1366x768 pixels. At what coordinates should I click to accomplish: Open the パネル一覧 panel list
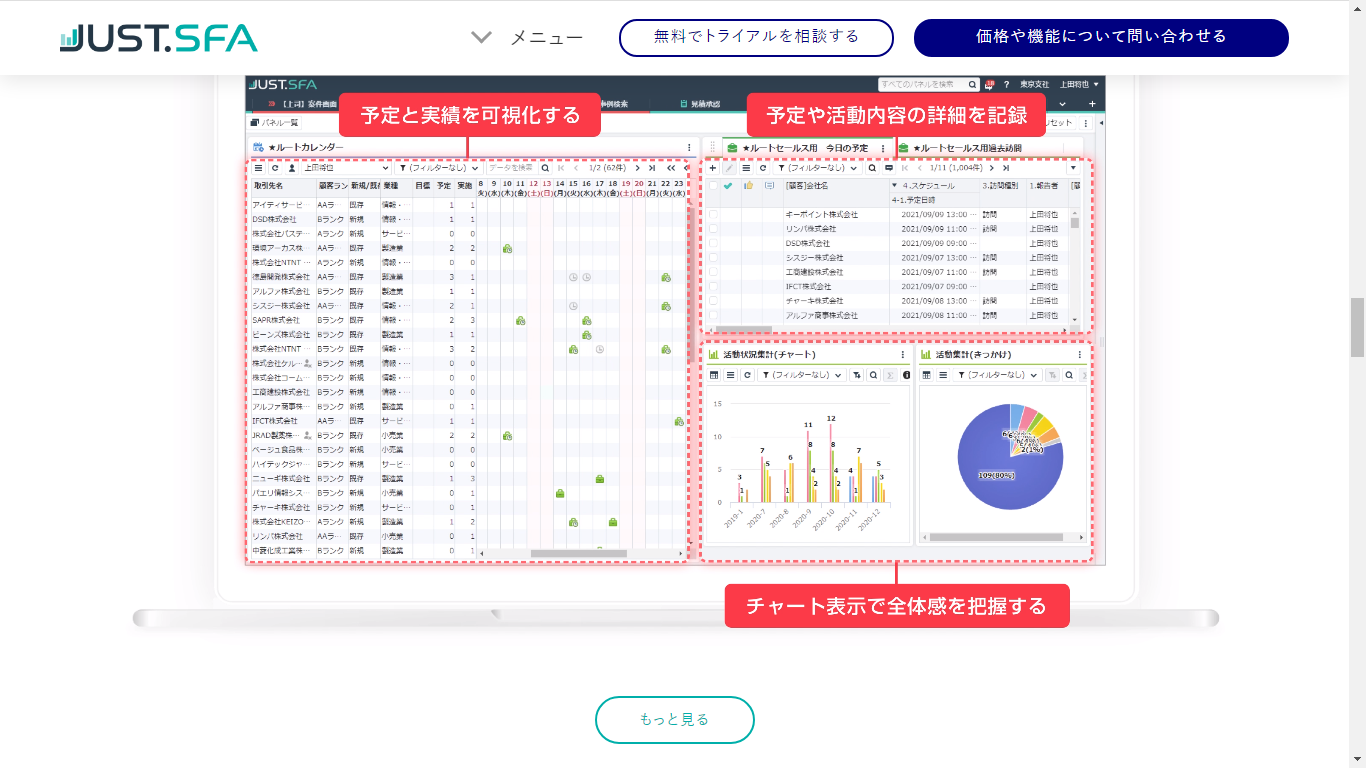click(x=274, y=123)
